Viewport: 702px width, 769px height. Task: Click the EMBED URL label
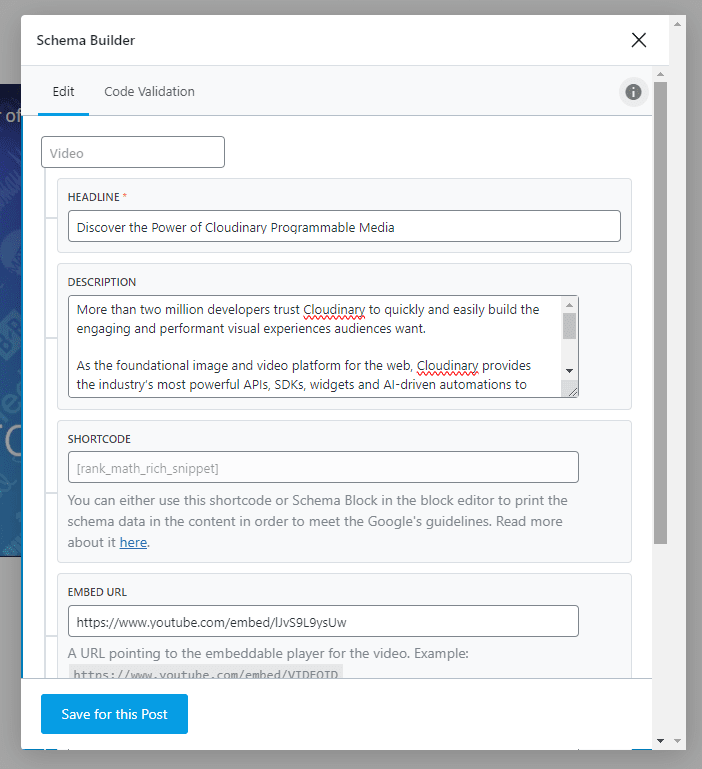(x=97, y=592)
